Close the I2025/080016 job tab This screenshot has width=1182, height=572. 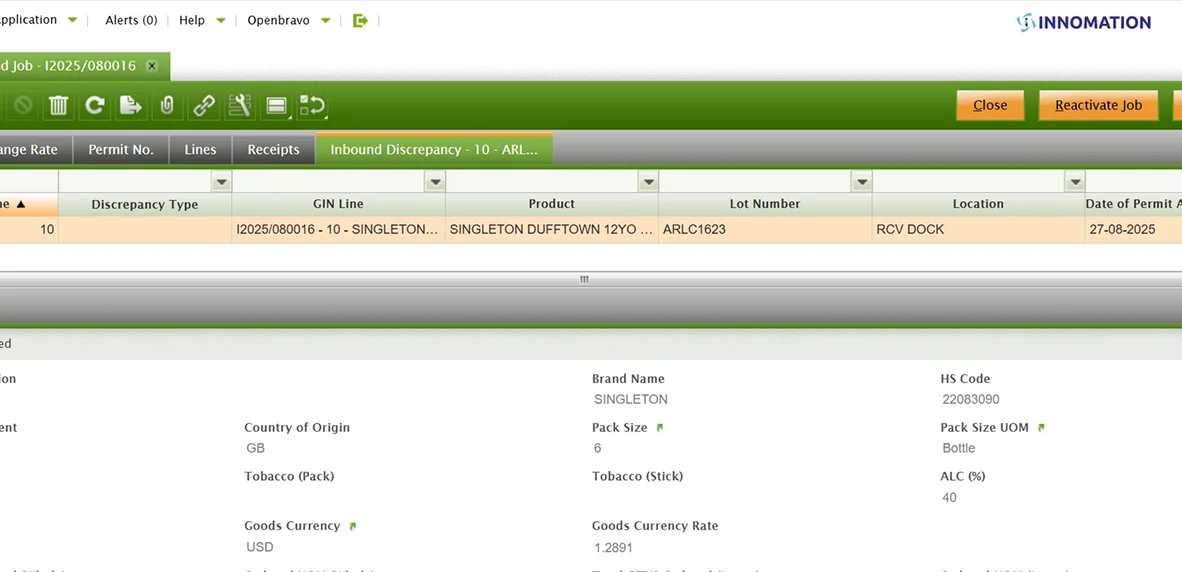(x=152, y=66)
